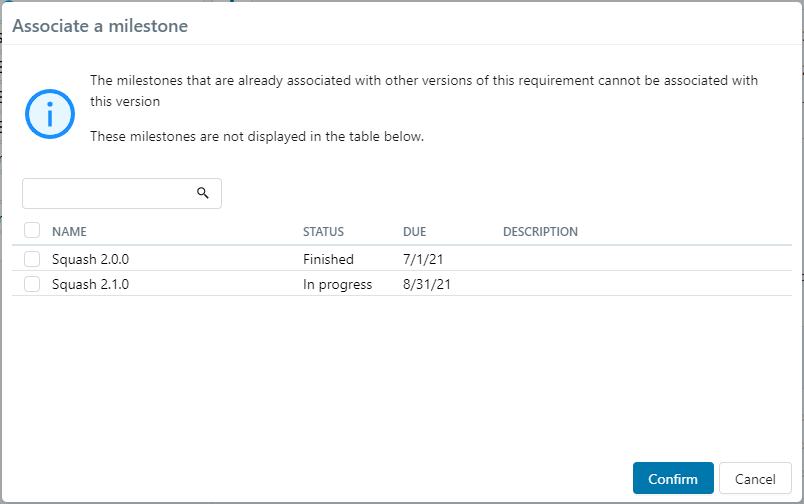Viewport: 804px width, 504px height.
Task: Click the milestones not displayed notice text
Action: (257, 136)
